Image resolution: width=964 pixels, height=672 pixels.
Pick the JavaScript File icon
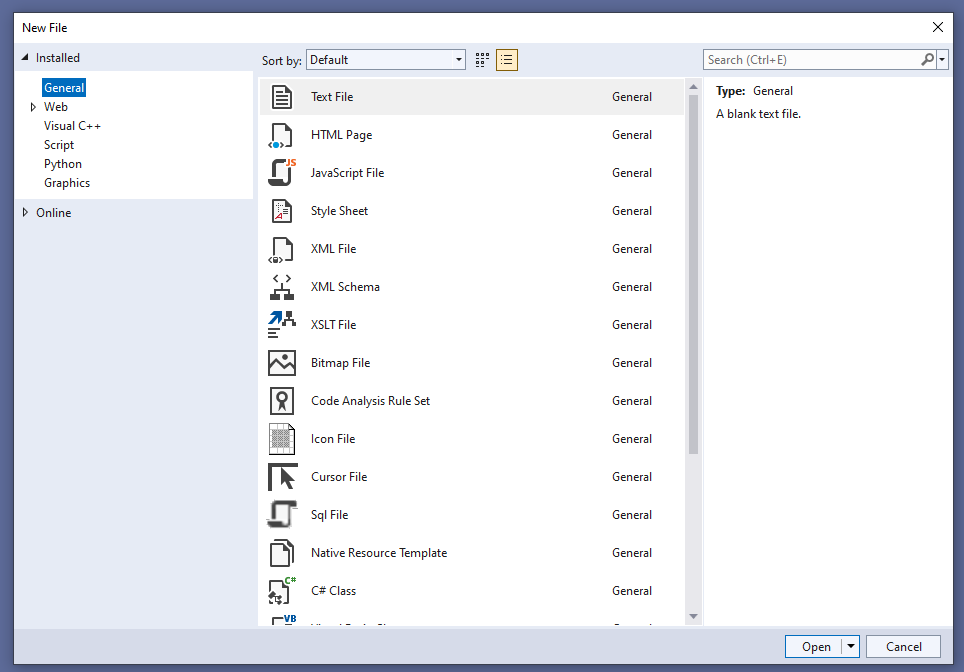coord(282,173)
